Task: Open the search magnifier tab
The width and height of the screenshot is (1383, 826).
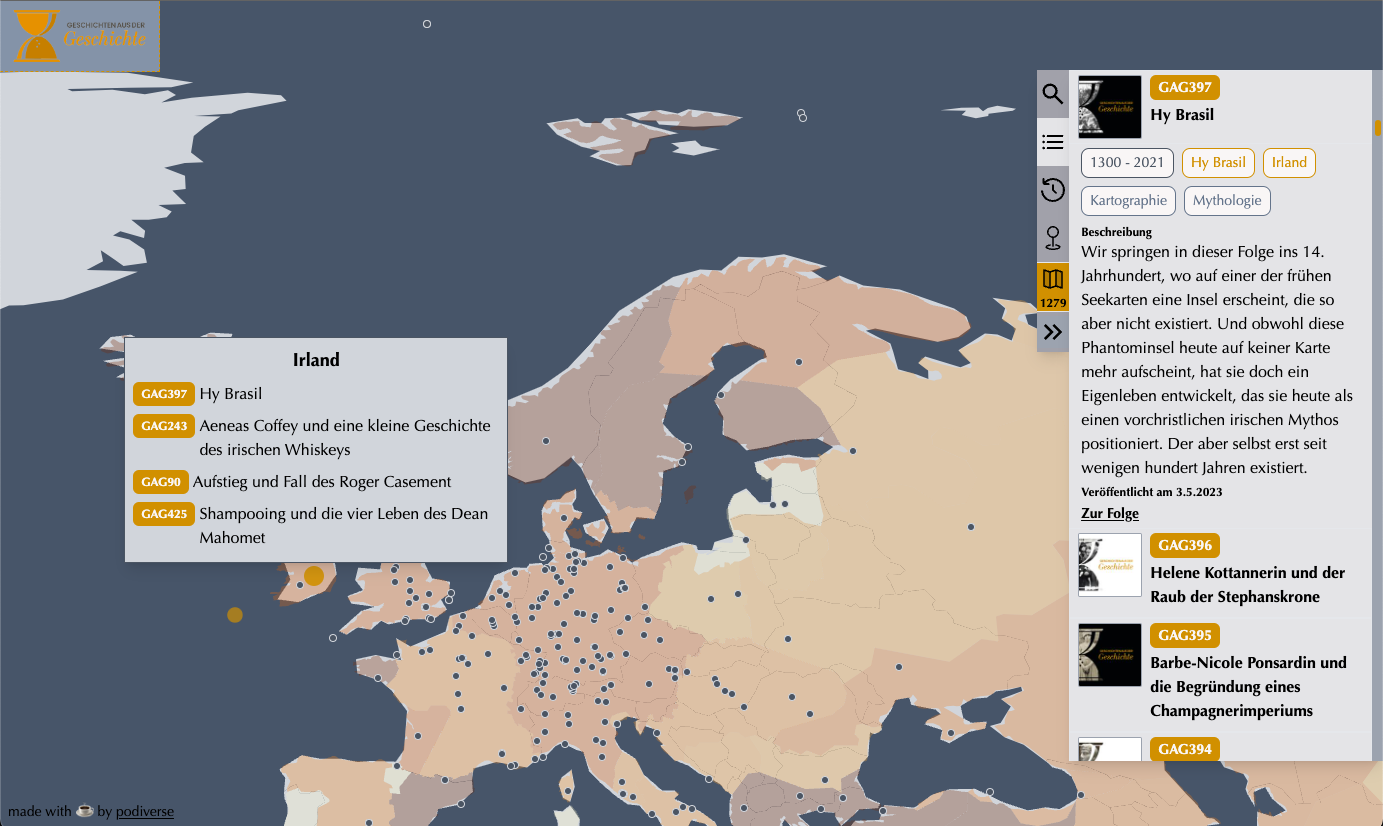Action: pos(1052,94)
